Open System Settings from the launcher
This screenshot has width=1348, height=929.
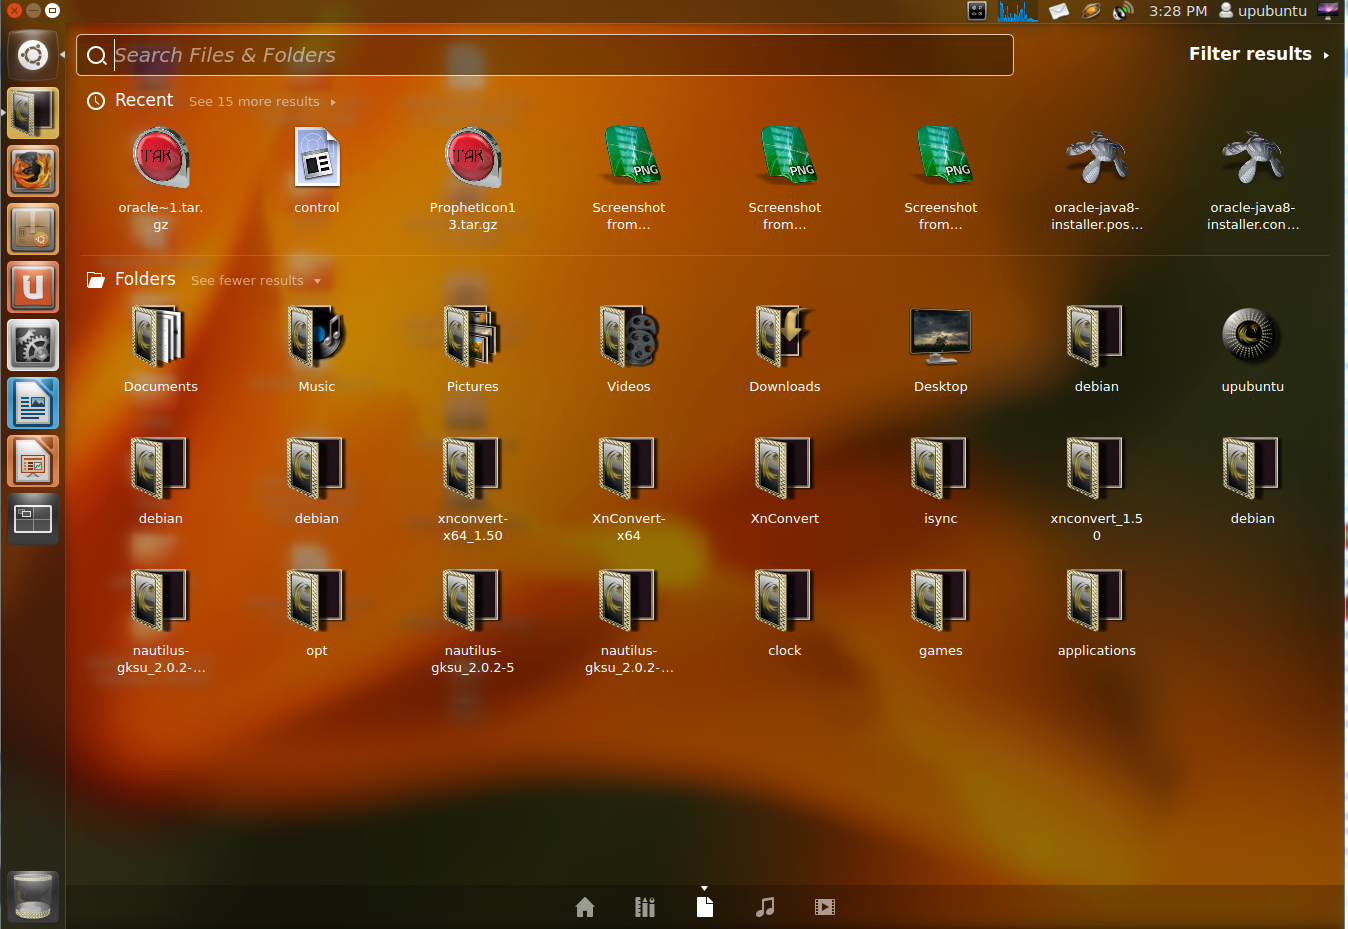tap(33, 345)
